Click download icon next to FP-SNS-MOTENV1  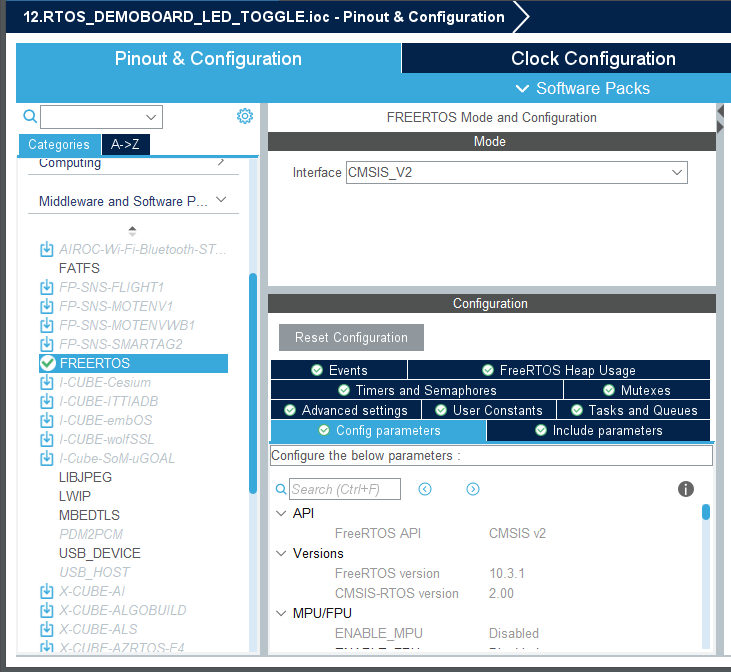(x=47, y=306)
